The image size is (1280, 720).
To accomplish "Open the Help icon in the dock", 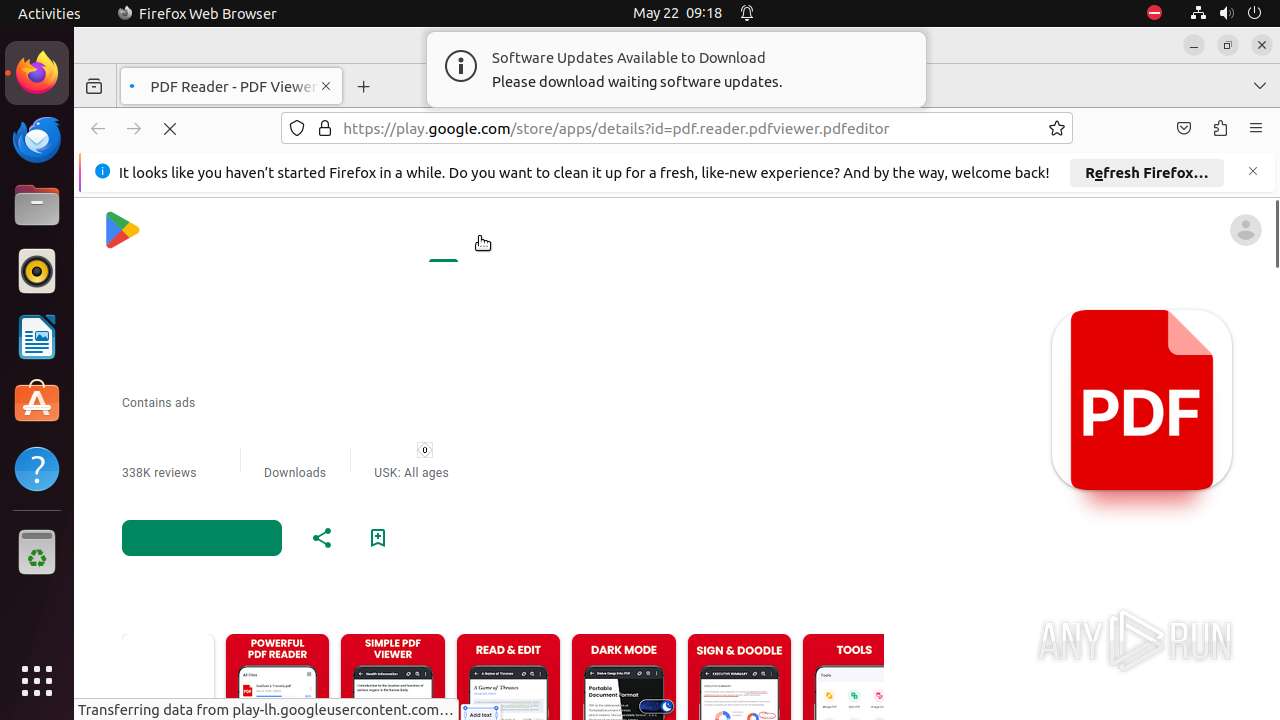I will tap(37, 469).
